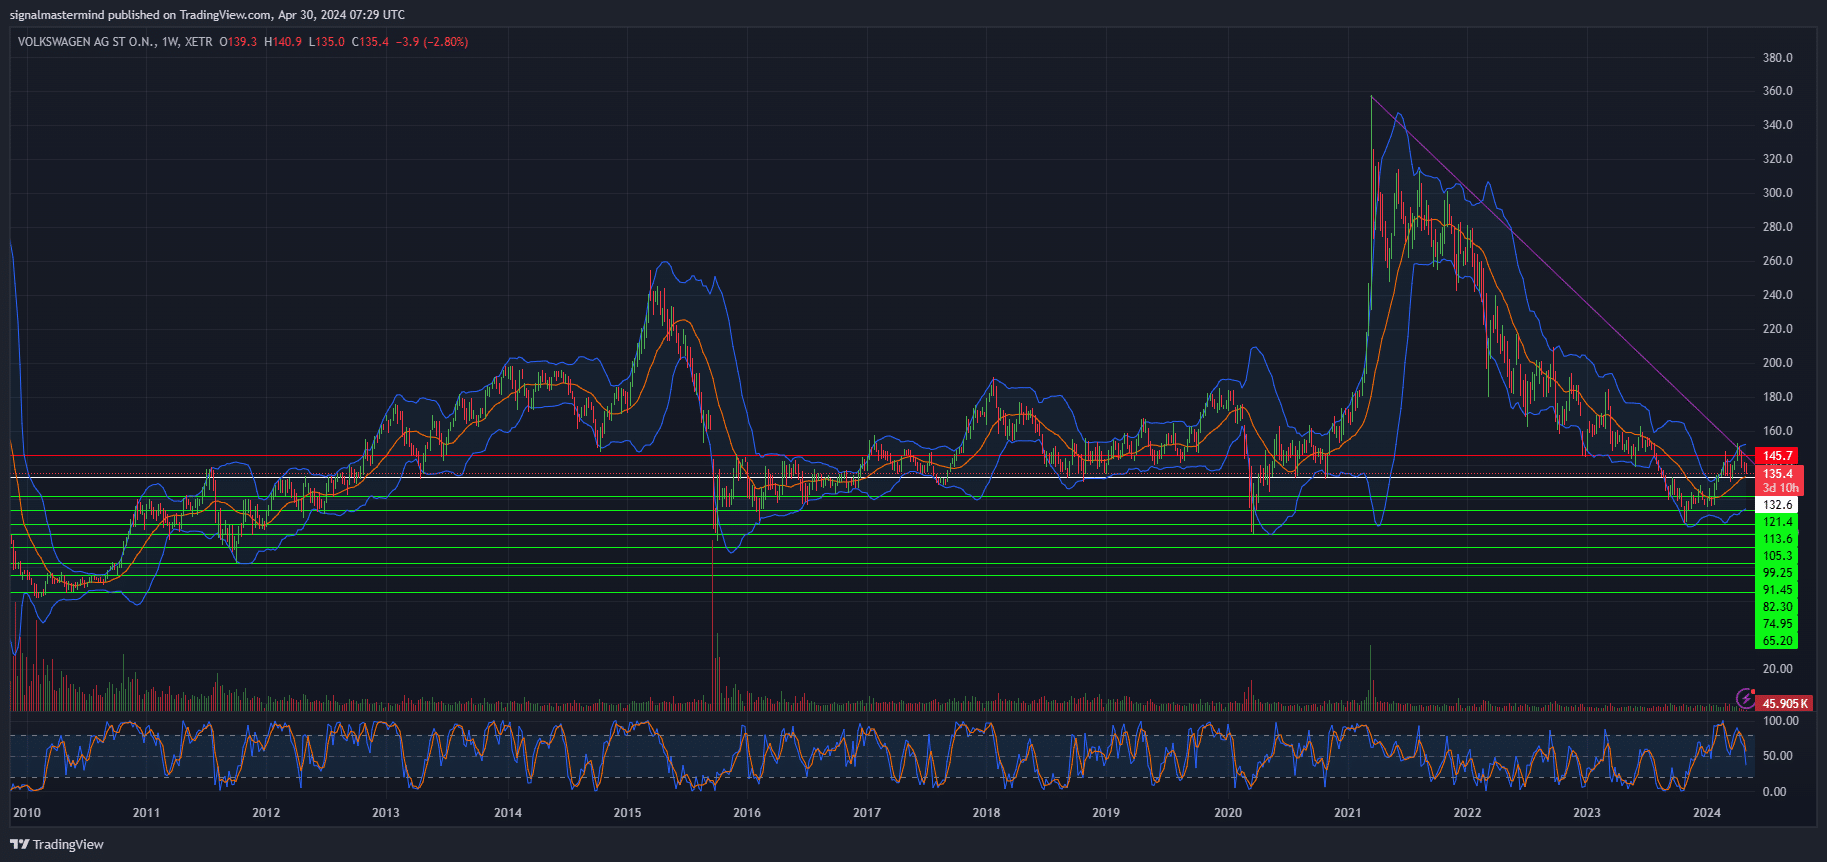Screen dimensions: 1827x862
Task: Click the 360.0 price scale value
Action: click(x=1777, y=91)
